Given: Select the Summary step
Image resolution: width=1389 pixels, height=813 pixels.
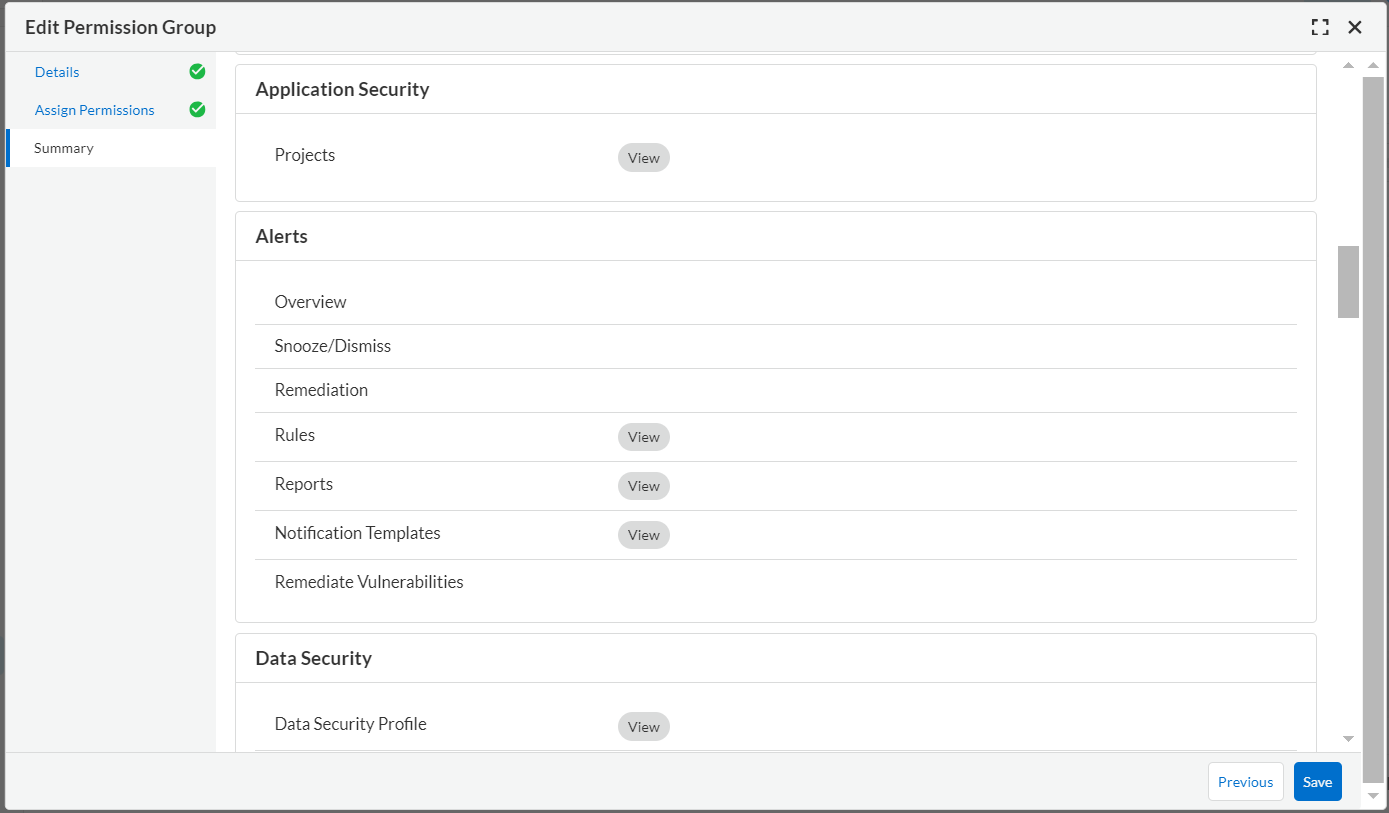Looking at the screenshot, I should coord(64,148).
